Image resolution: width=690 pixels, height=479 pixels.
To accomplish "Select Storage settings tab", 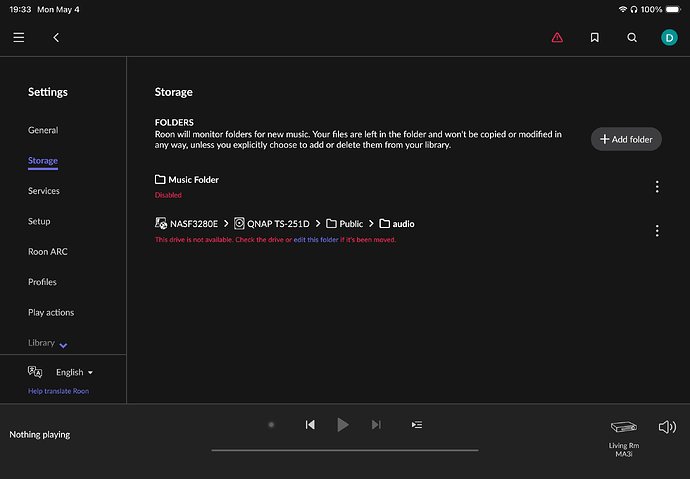I will click(43, 161).
